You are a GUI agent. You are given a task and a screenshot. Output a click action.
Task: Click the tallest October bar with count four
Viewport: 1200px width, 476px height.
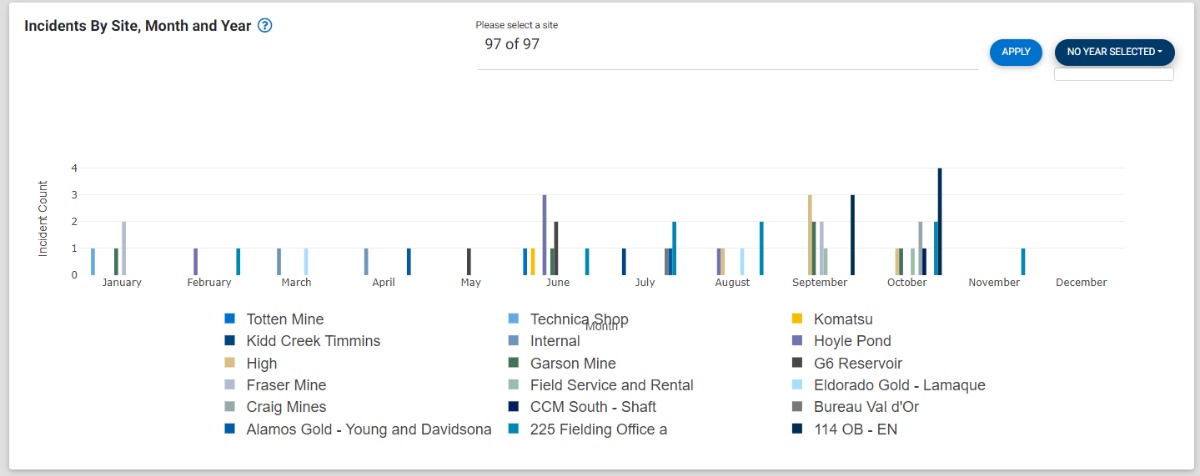[x=940, y=221]
